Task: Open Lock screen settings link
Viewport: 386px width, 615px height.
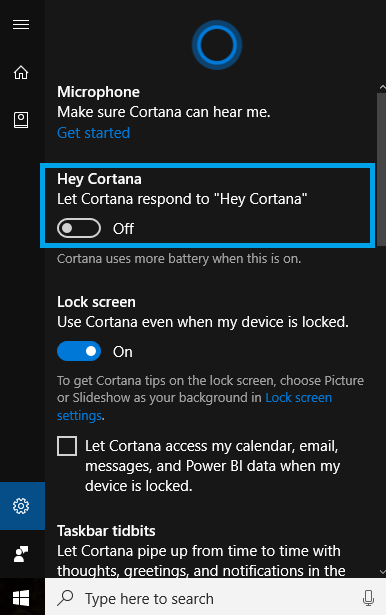Action: [195, 406]
